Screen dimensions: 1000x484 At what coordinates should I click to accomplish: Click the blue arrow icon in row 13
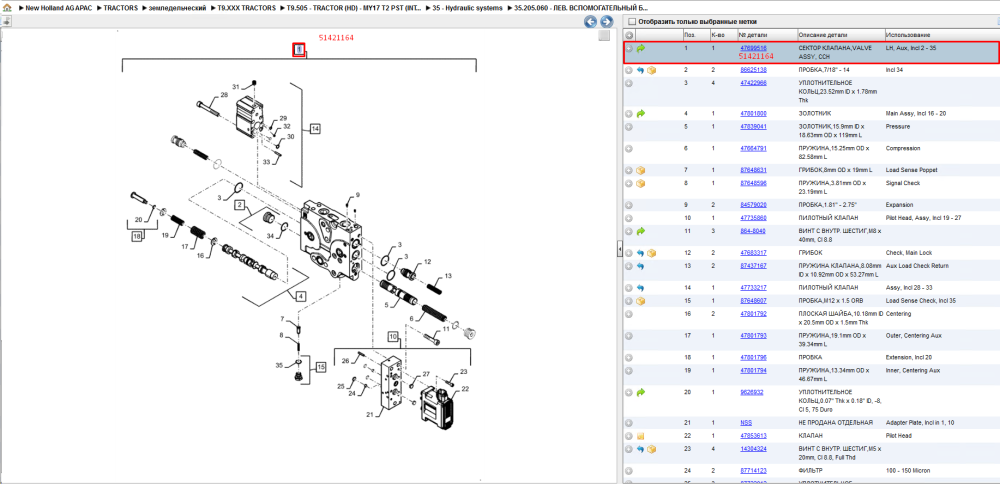[641, 265]
